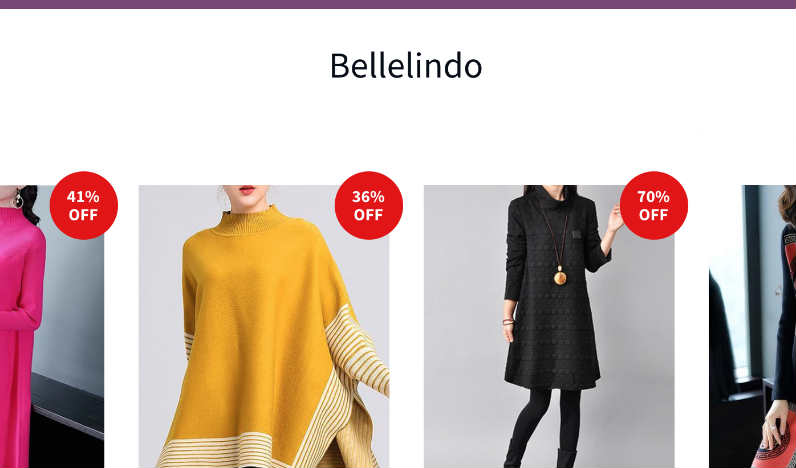Click the striped sleeve of yellow sweater
The image size is (796, 468).
[x=358, y=350]
